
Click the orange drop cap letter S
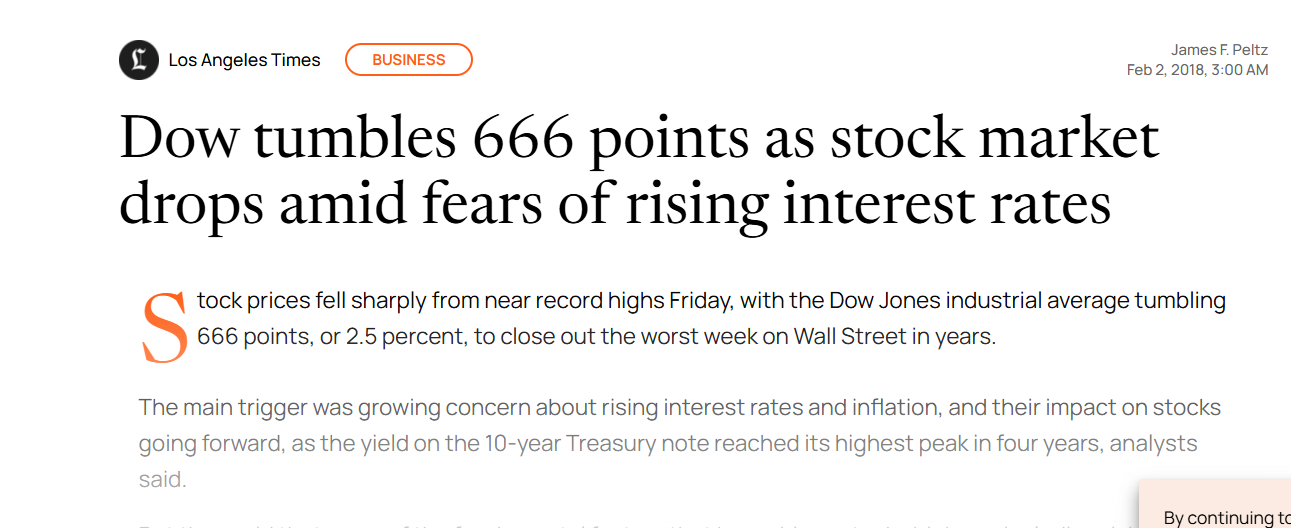click(165, 327)
